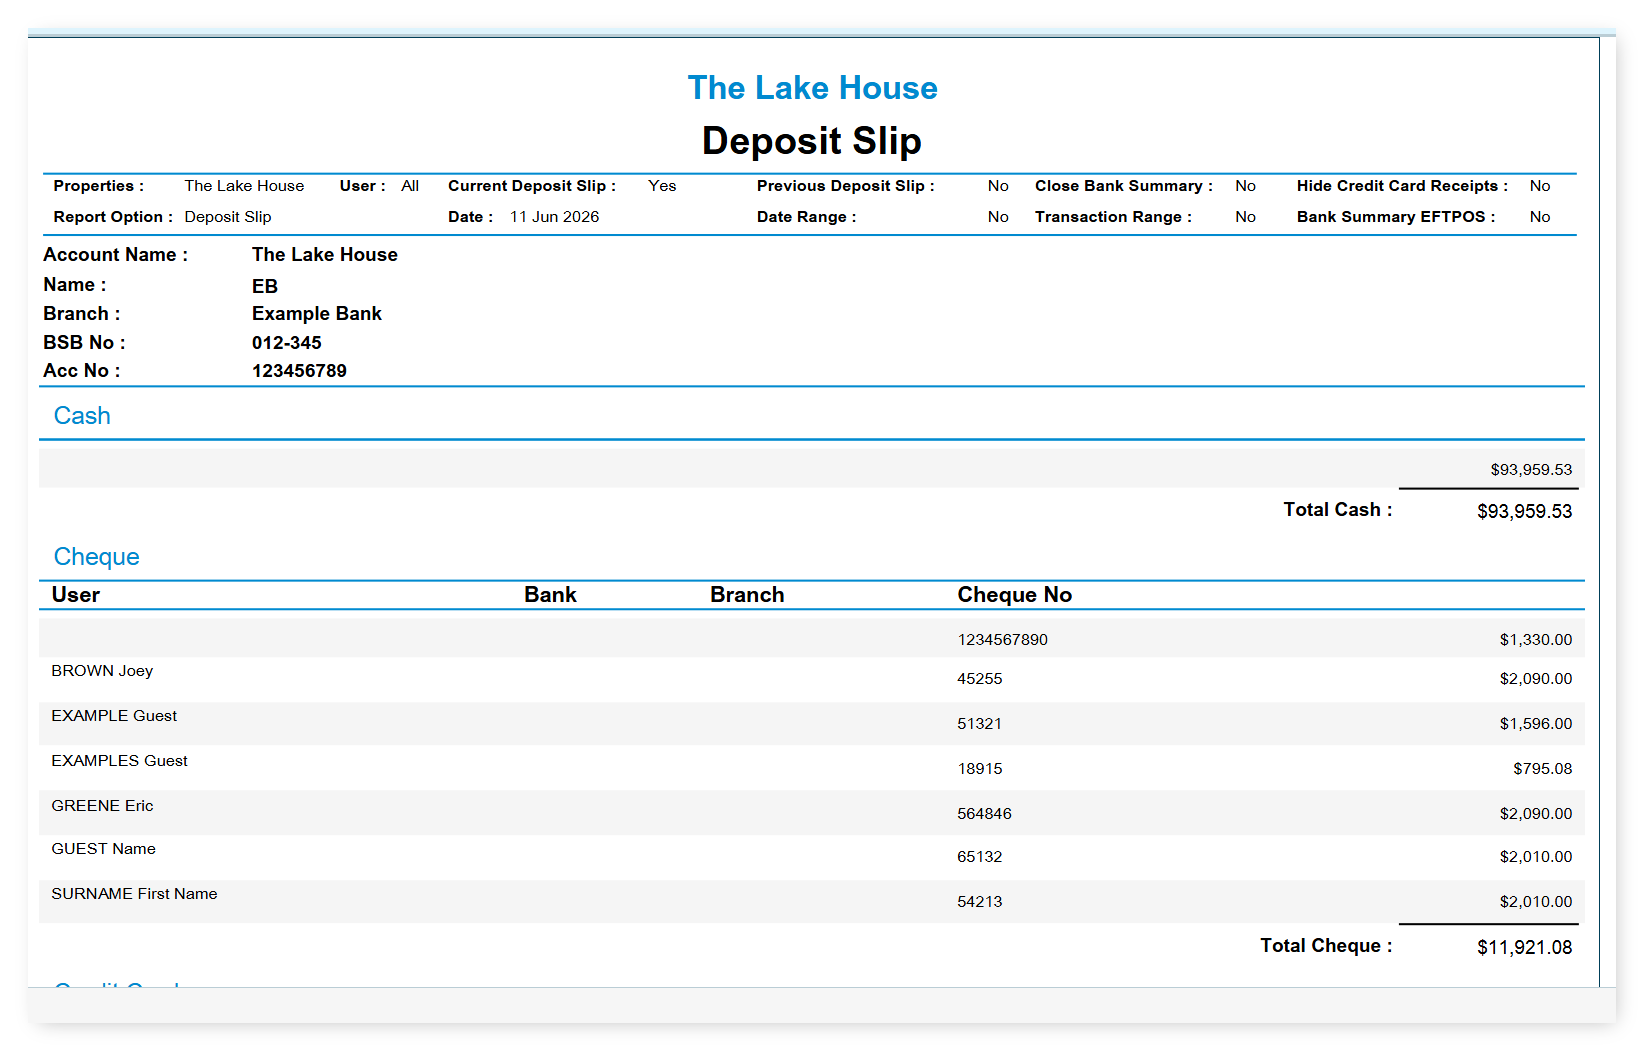Image resolution: width=1644 pixels, height=1051 pixels.
Task: Click the Name value 'EB'
Action: coord(265,286)
